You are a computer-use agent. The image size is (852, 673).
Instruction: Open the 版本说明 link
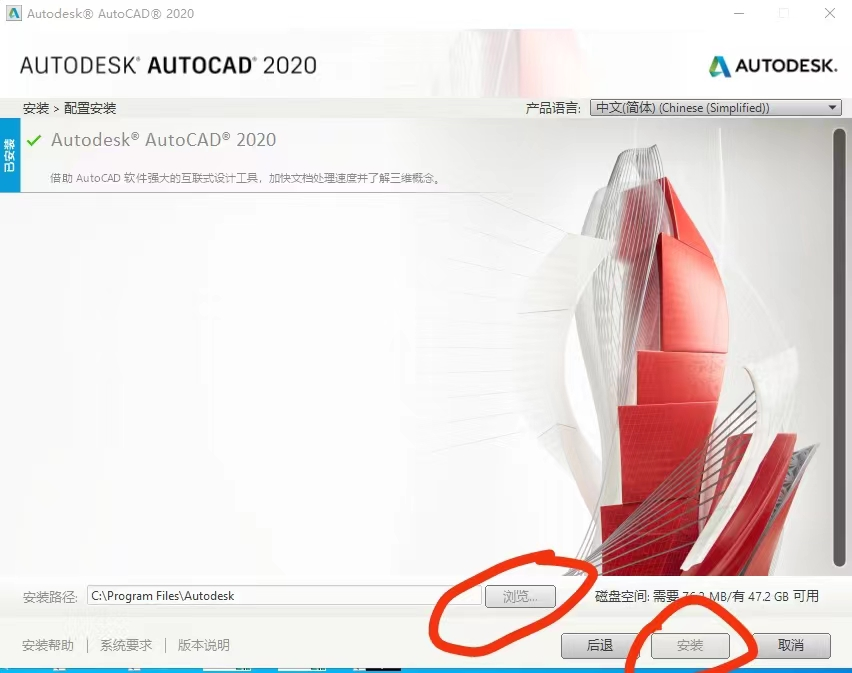point(204,645)
